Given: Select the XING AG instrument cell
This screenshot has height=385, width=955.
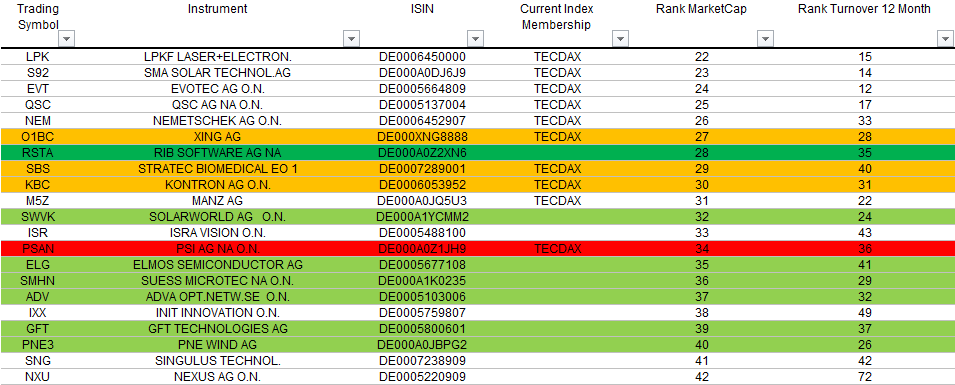Looking at the screenshot, I should coord(217,136).
